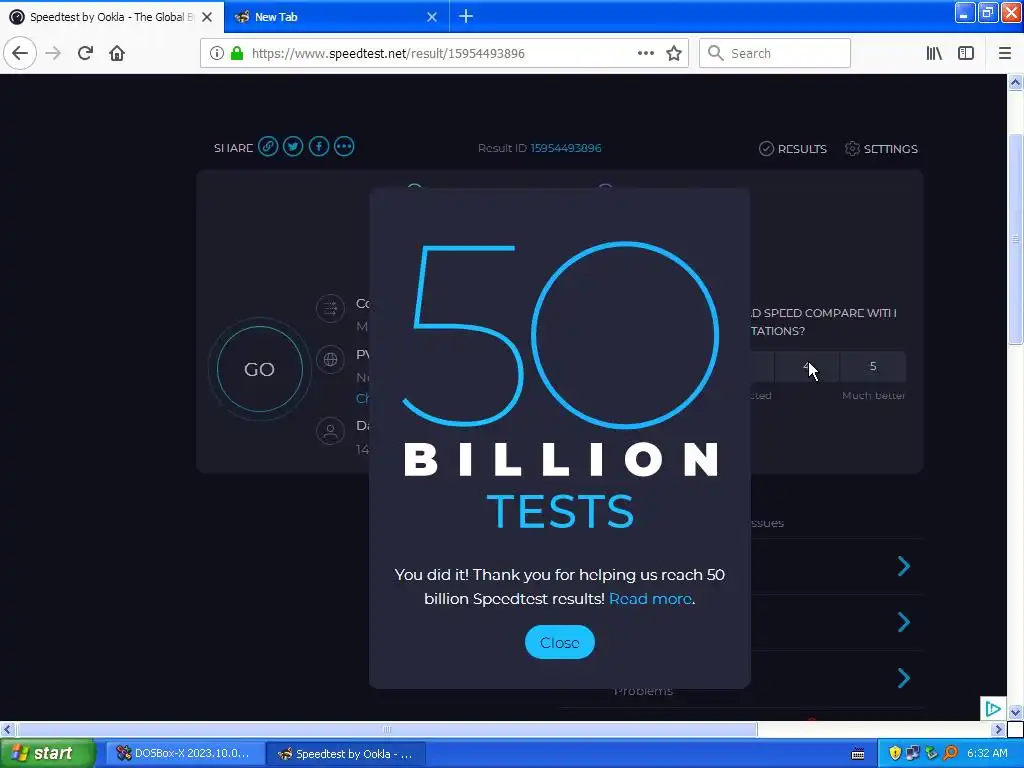Start a new test with GO button
This screenshot has height=768, width=1024.
pos(259,369)
